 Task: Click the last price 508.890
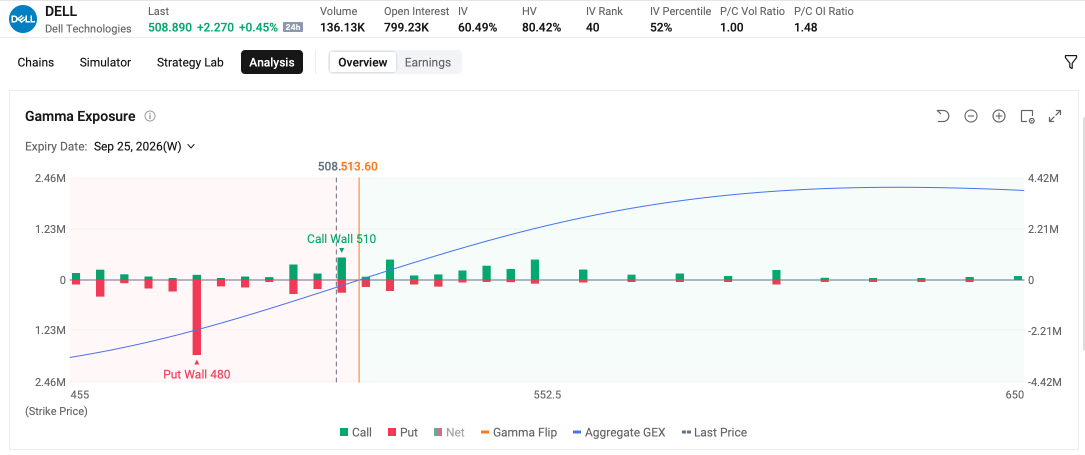click(170, 28)
